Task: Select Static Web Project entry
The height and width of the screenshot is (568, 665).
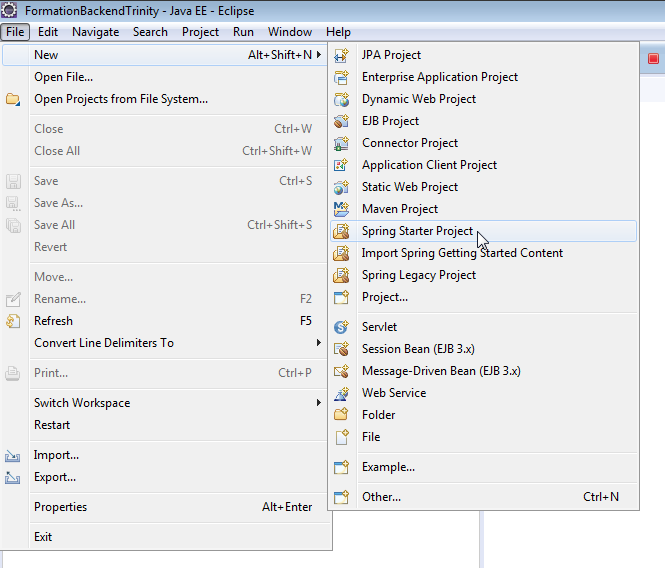Action: [x=483, y=187]
